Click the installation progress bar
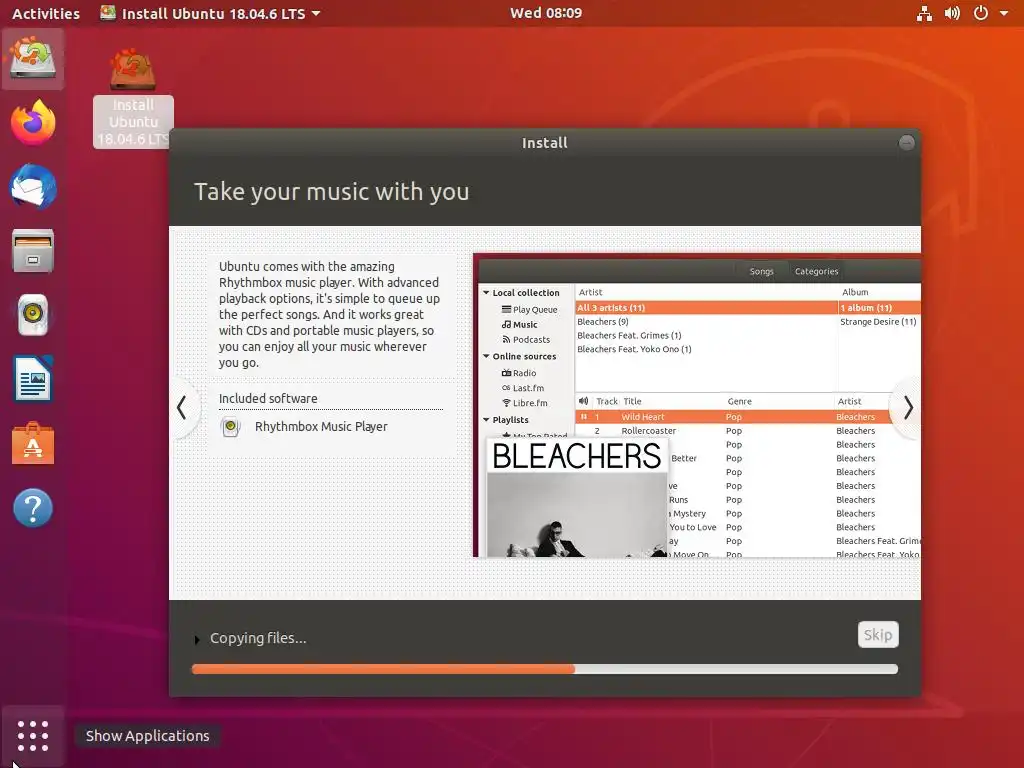 pos(545,669)
